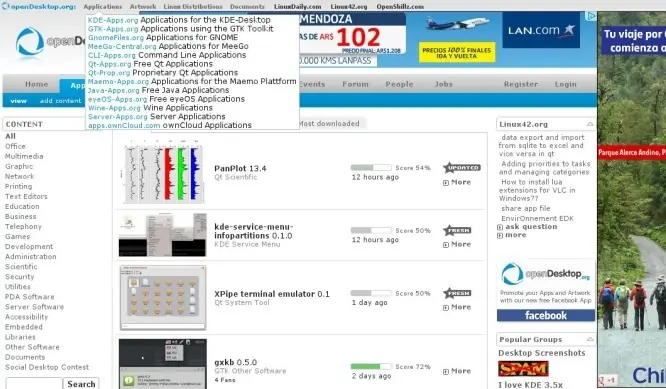Open the Applications top menu
This screenshot has width=666, height=389.
coord(102,6)
